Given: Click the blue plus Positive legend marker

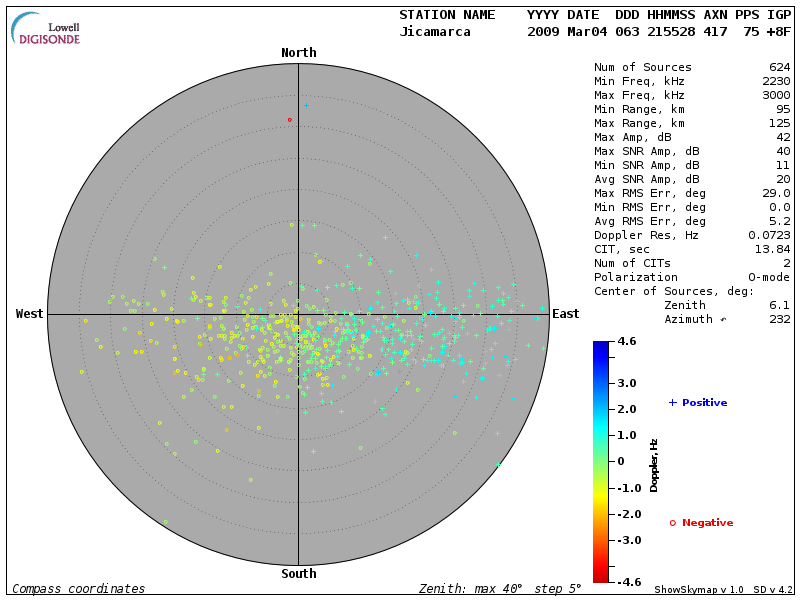Looking at the screenshot, I should (673, 402).
